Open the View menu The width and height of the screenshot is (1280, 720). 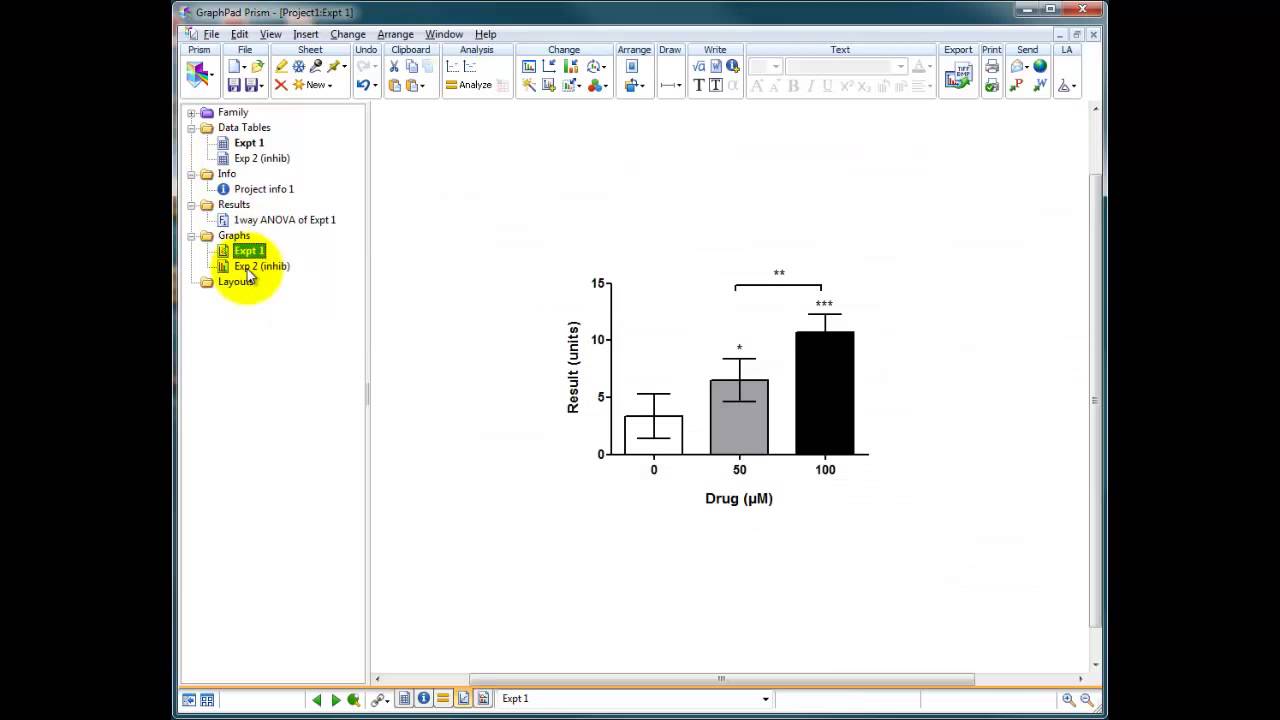pyautogui.click(x=271, y=34)
